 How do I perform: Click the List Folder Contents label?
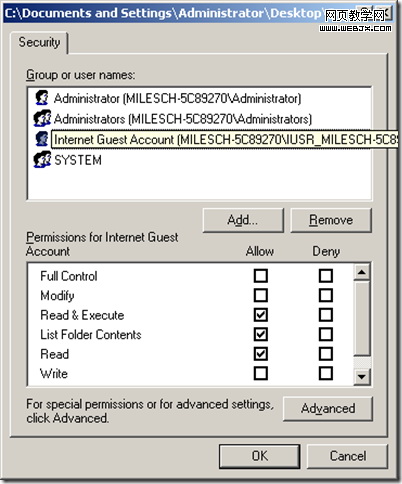91,334
